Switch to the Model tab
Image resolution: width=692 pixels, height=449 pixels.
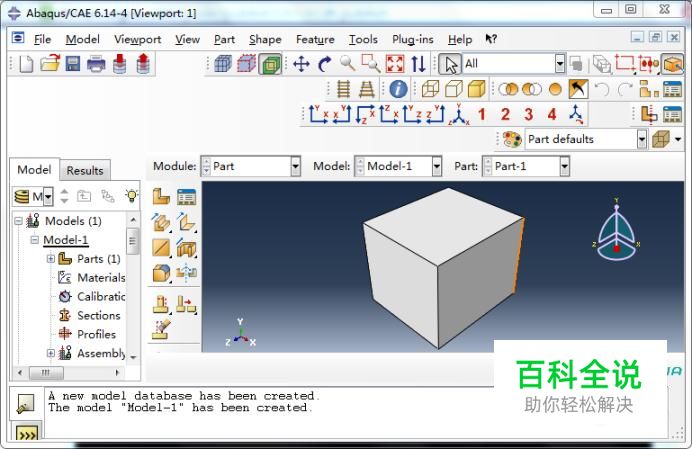(34, 170)
